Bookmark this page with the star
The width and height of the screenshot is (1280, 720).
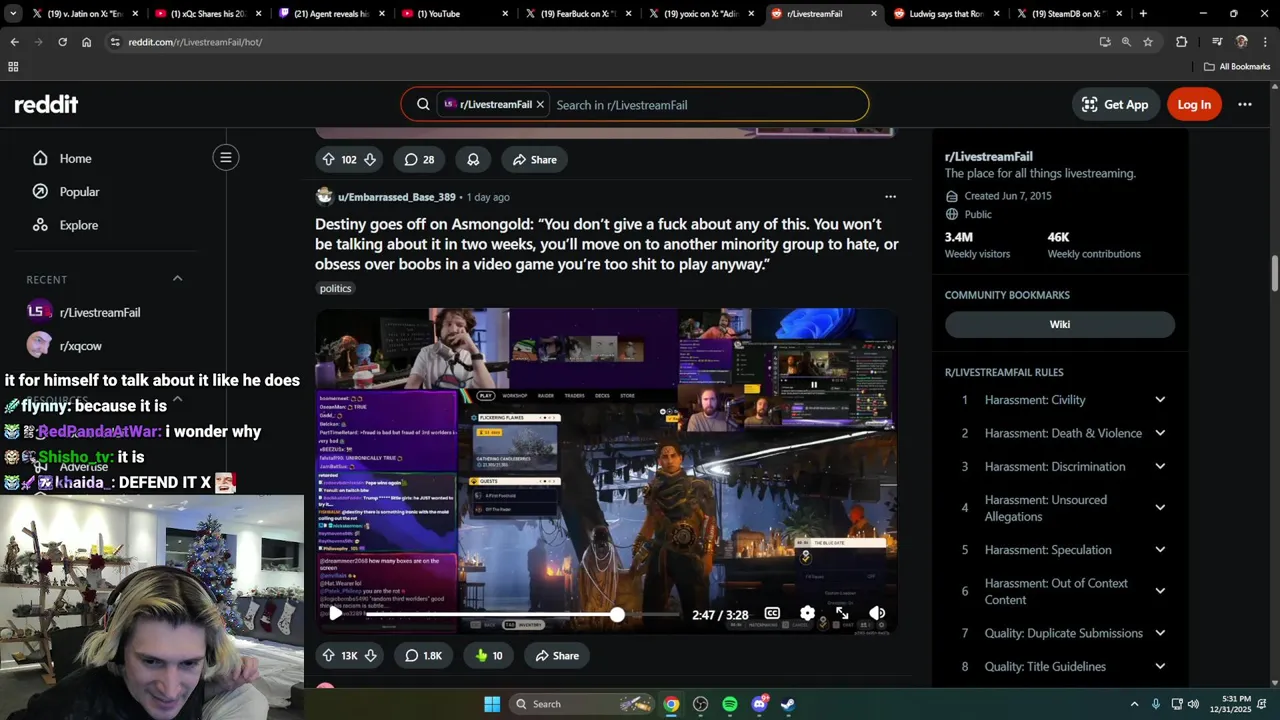(x=1148, y=42)
